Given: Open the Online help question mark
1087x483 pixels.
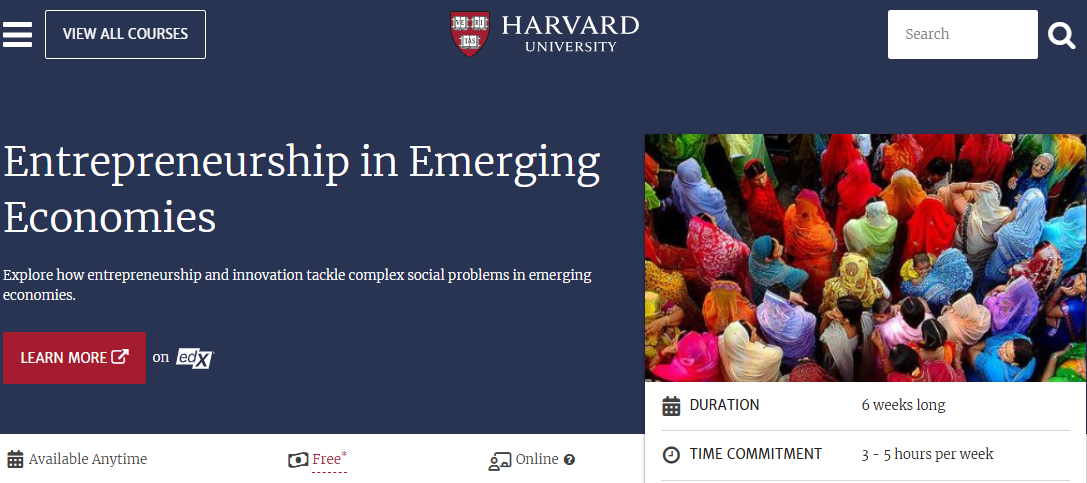Looking at the screenshot, I should tap(570, 460).
